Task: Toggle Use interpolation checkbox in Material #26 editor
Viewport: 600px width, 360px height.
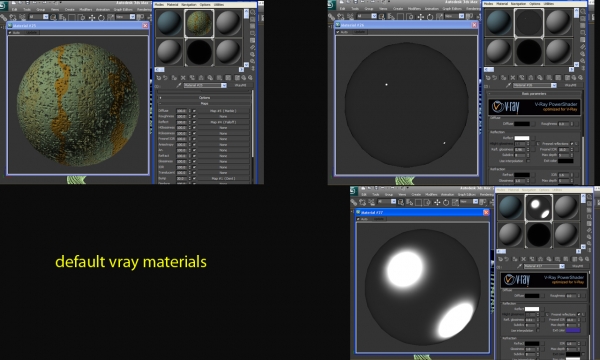Action: (x=528, y=161)
